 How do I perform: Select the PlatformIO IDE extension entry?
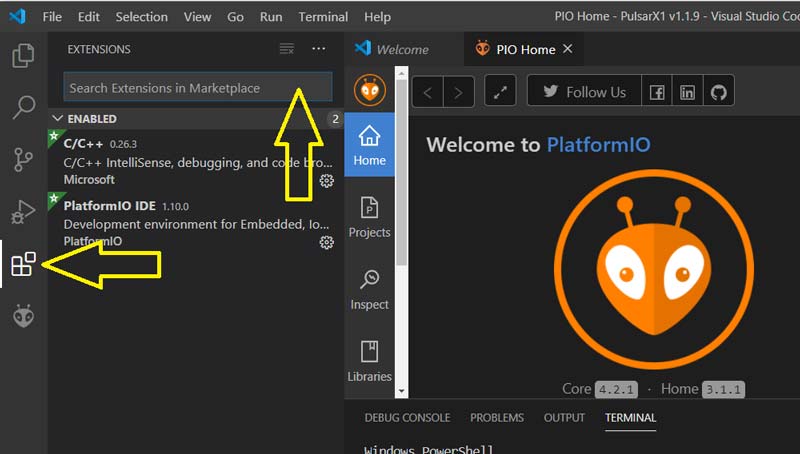196,222
